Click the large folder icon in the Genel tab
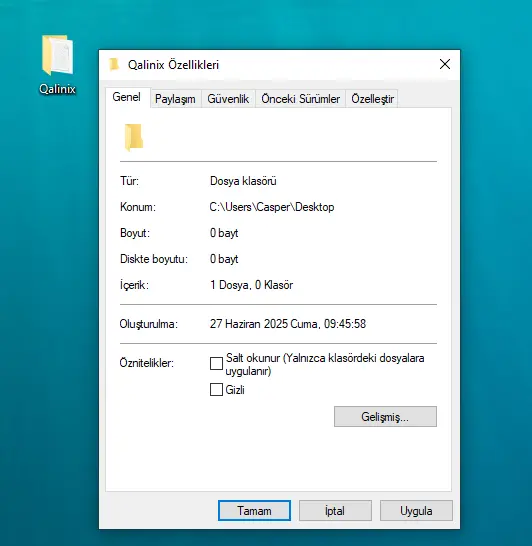The image size is (532, 546). pyautogui.click(x=134, y=137)
